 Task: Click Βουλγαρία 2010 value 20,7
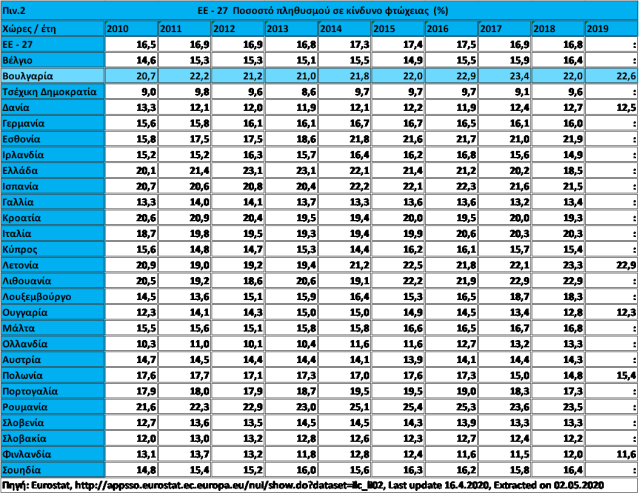[130, 76]
